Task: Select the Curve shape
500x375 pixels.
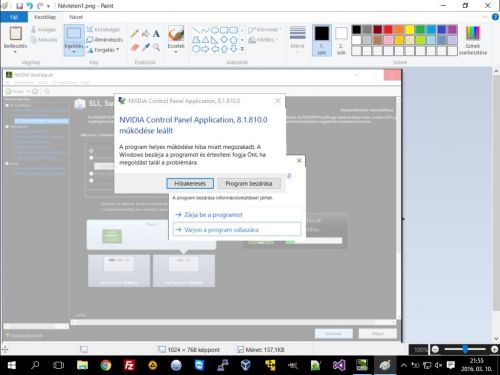Action: point(205,30)
